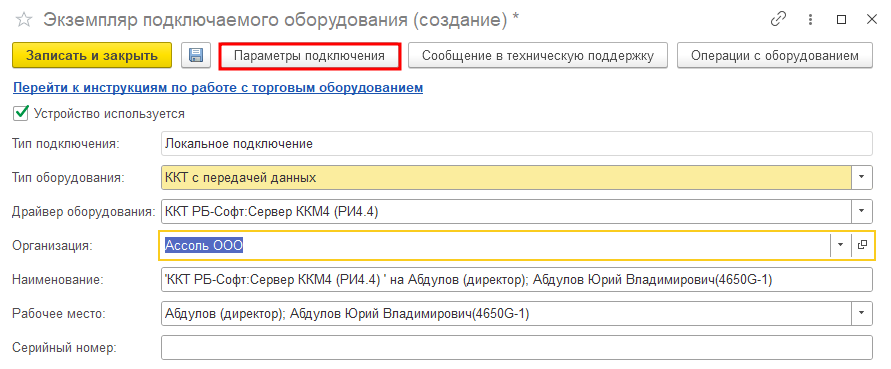Click 'Тип оборудования' field with ККТ value
The image size is (891, 369).
click(506, 177)
